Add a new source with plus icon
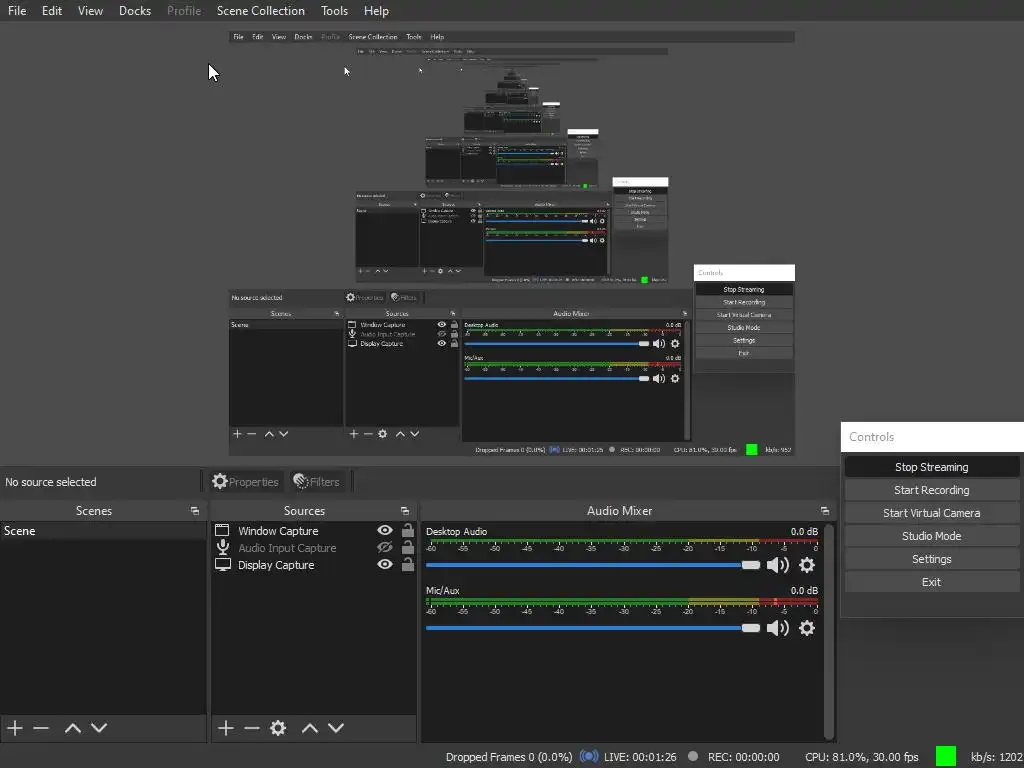The width and height of the screenshot is (1024, 768). click(226, 728)
